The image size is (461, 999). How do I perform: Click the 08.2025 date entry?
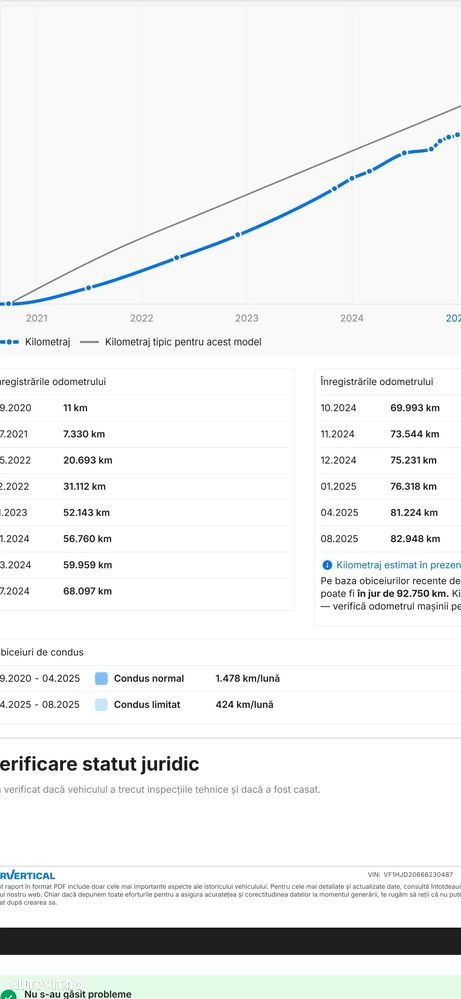pos(339,538)
